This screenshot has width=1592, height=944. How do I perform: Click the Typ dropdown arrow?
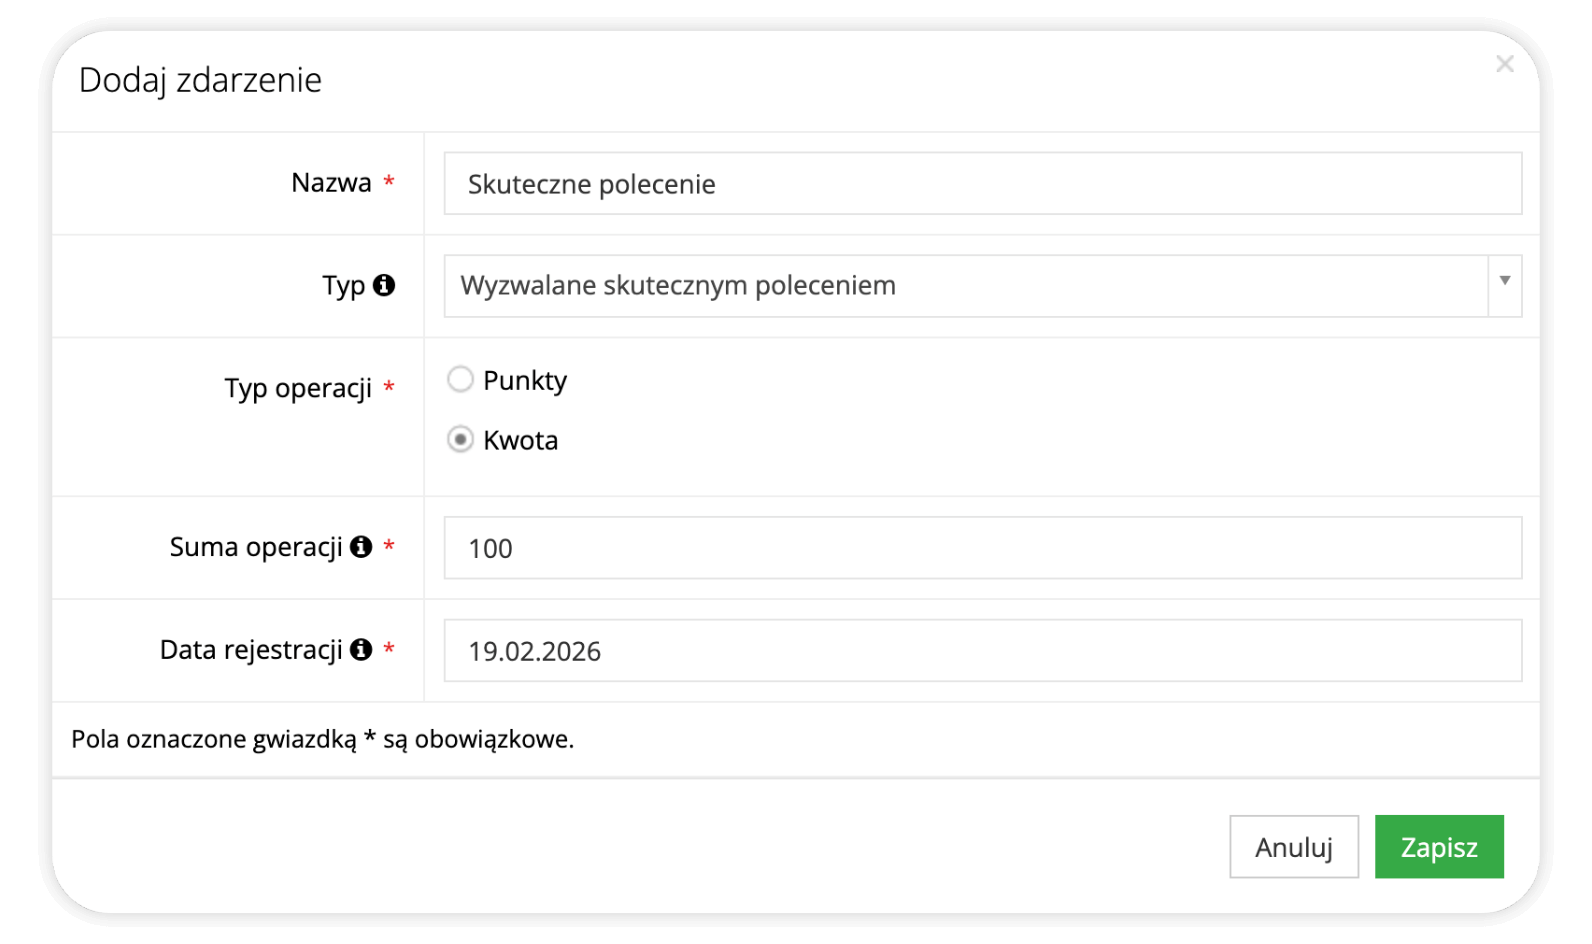point(1504,282)
